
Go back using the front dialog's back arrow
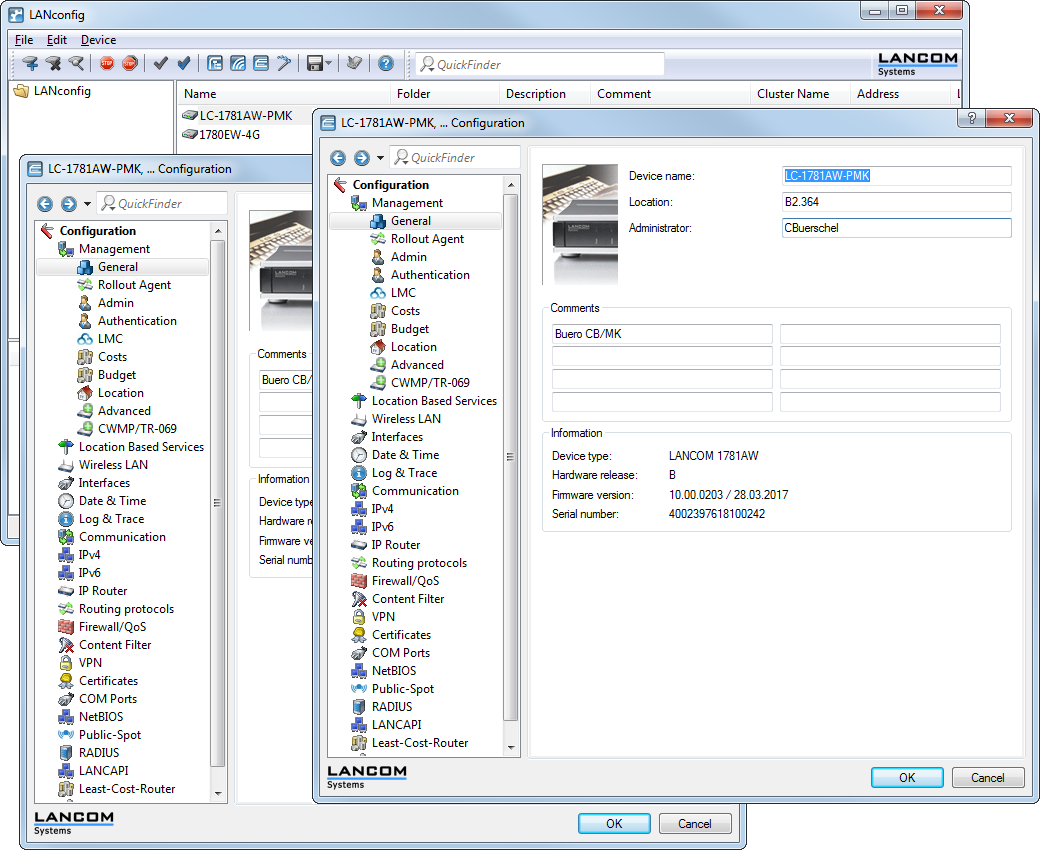338,158
